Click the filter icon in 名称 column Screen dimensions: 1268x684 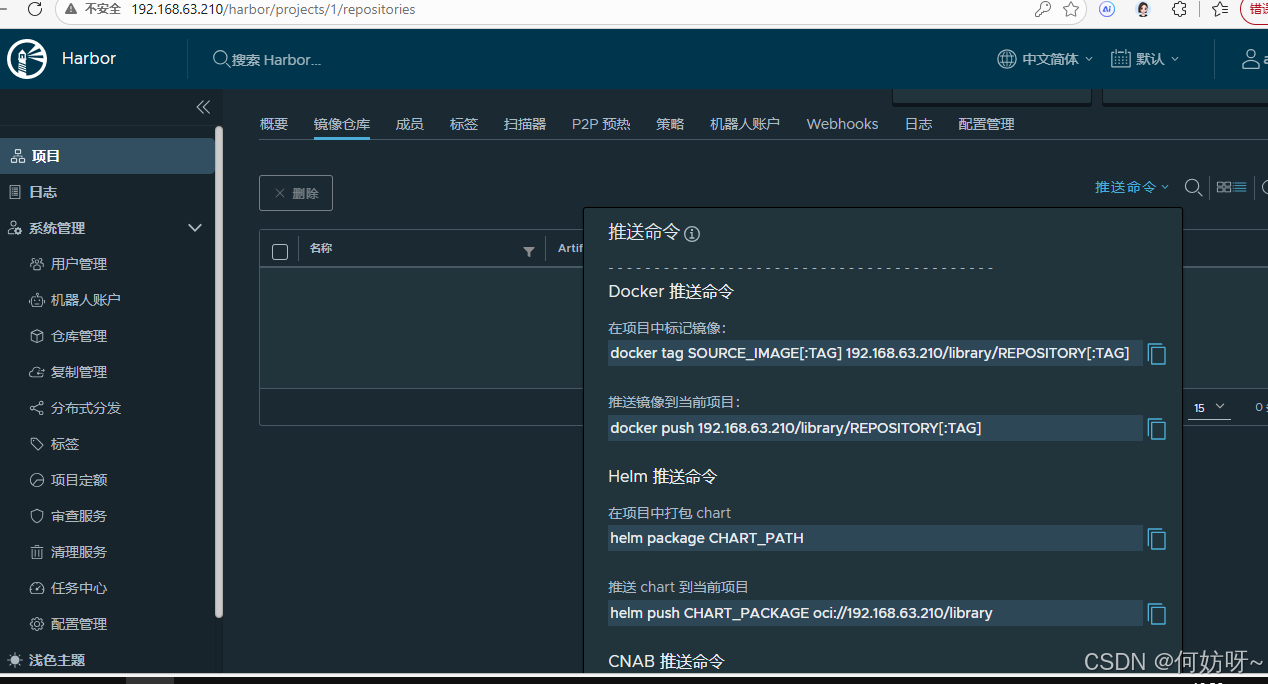point(529,252)
